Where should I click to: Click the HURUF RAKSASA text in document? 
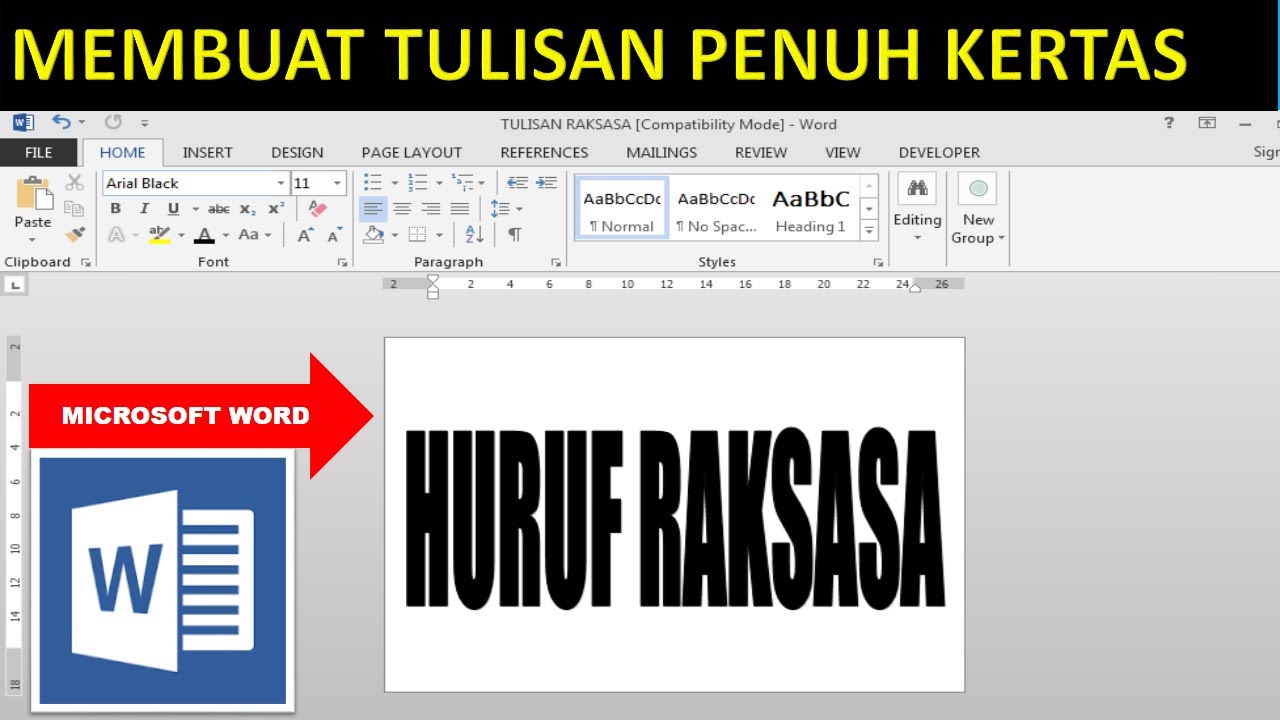[x=675, y=518]
